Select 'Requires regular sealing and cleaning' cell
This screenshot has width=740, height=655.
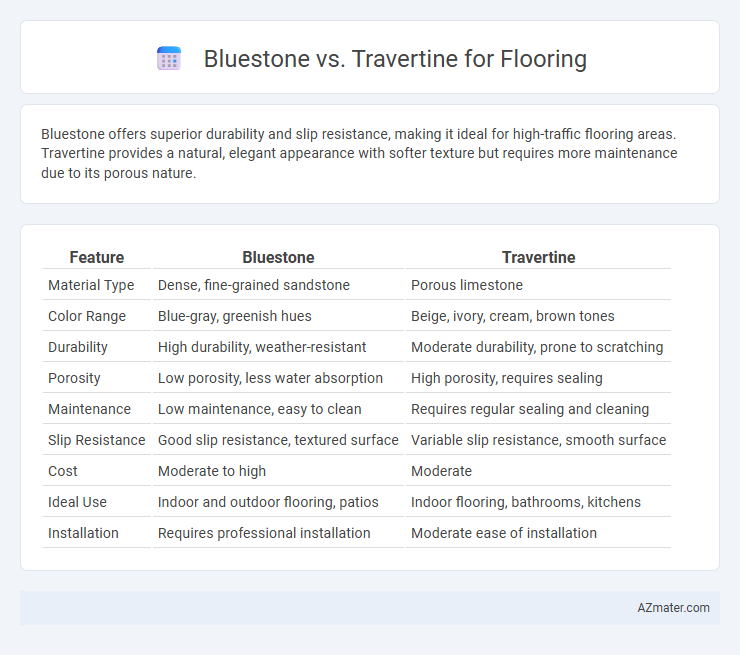pos(530,409)
